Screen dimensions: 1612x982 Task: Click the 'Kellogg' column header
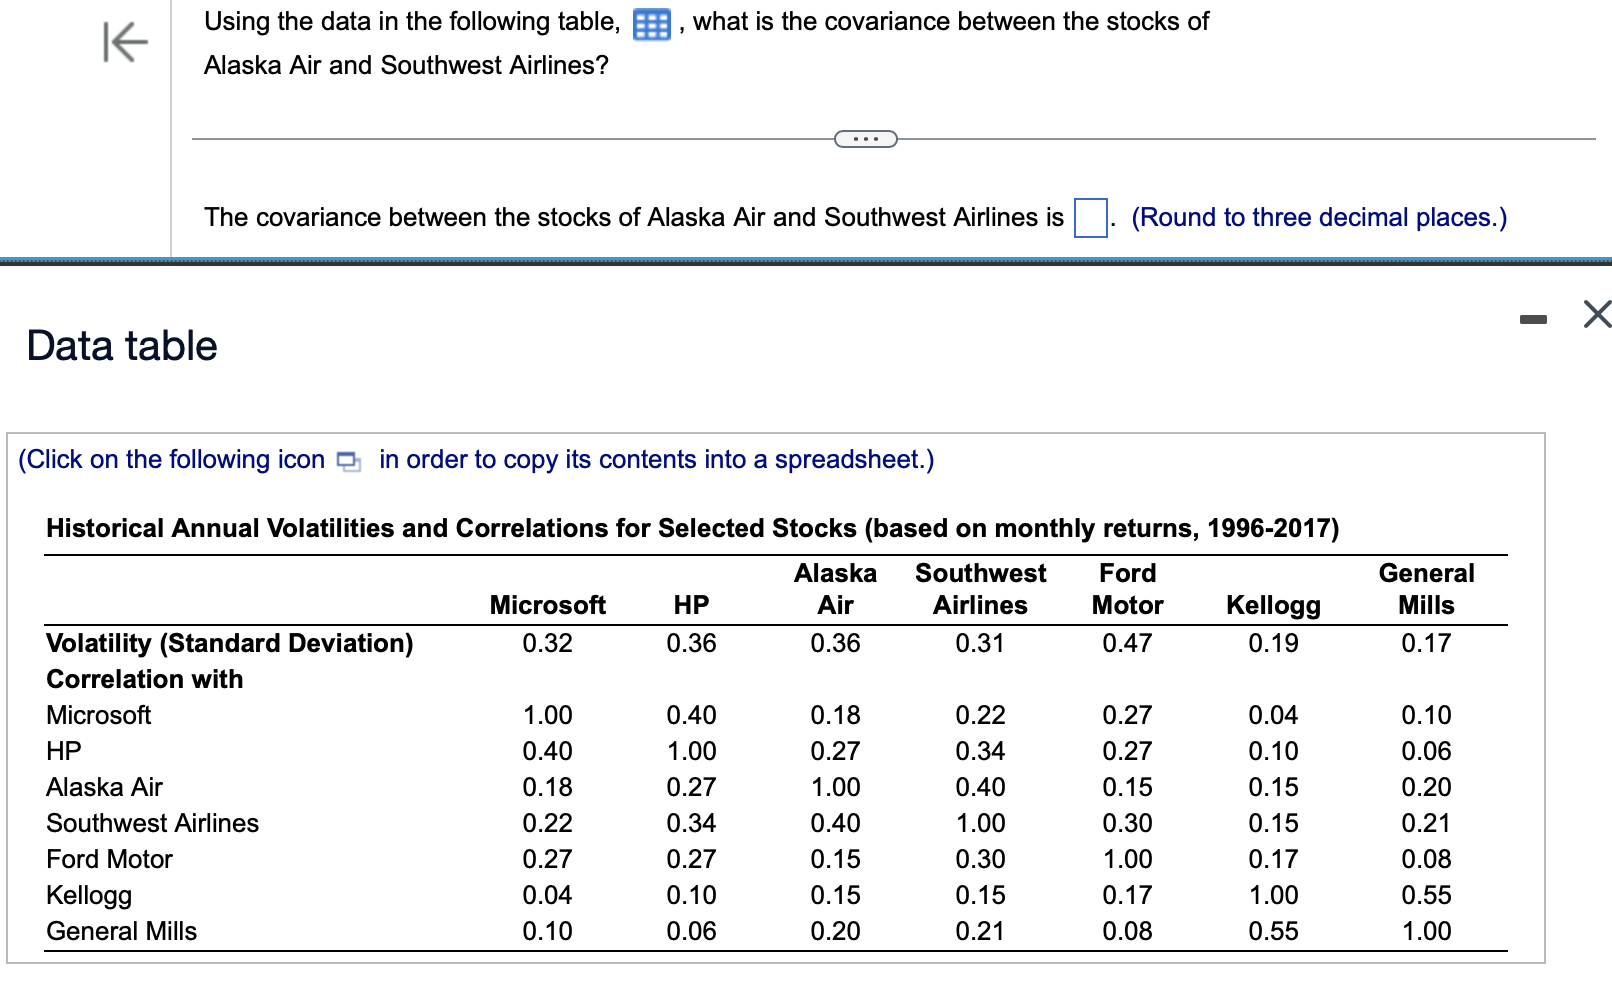tap(1273, 605)
